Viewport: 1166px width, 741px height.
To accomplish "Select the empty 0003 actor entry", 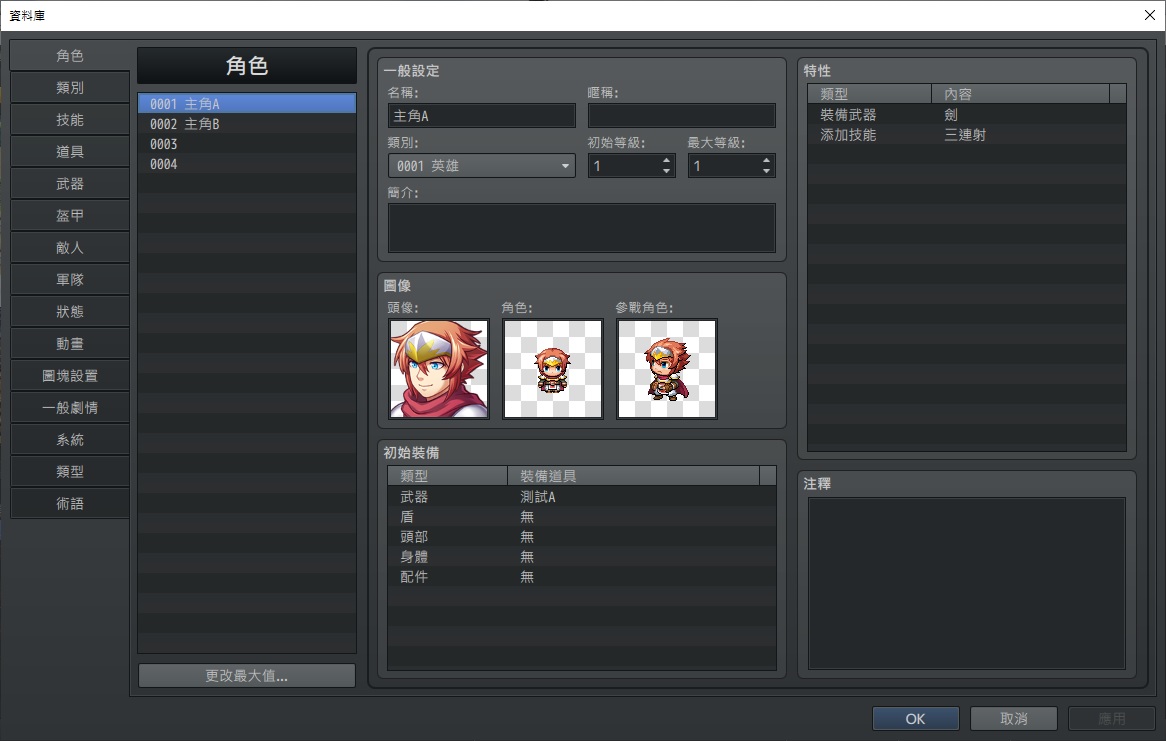I will 247,144.
